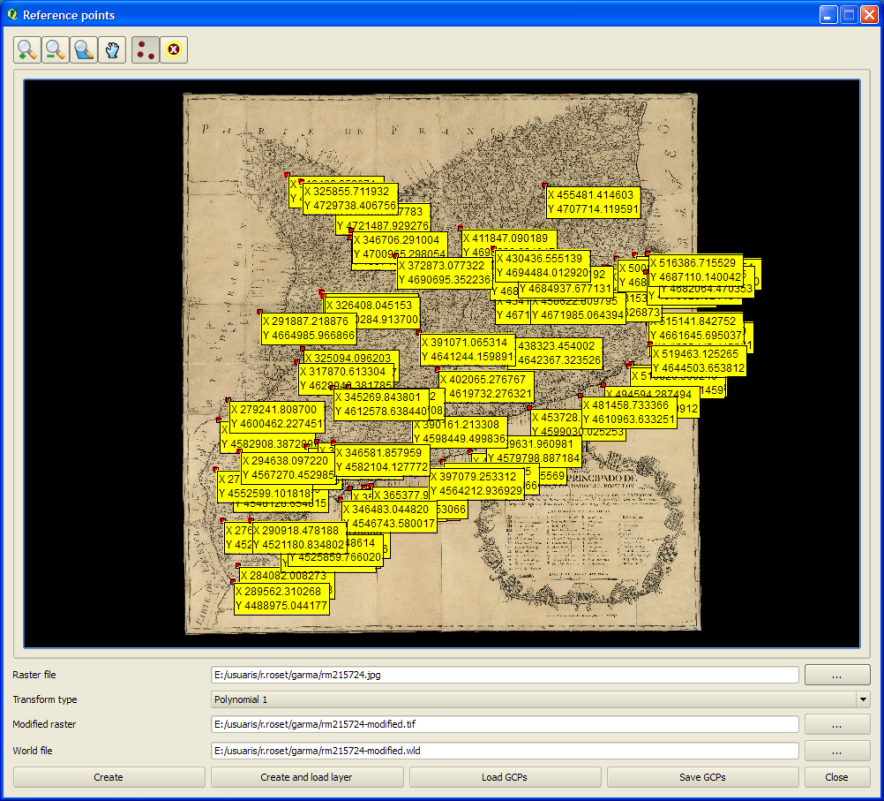This screenshot has width=884, height=801.
Task: Select the Zoom Out magnifier tool
Action: [x=55, y=50]
